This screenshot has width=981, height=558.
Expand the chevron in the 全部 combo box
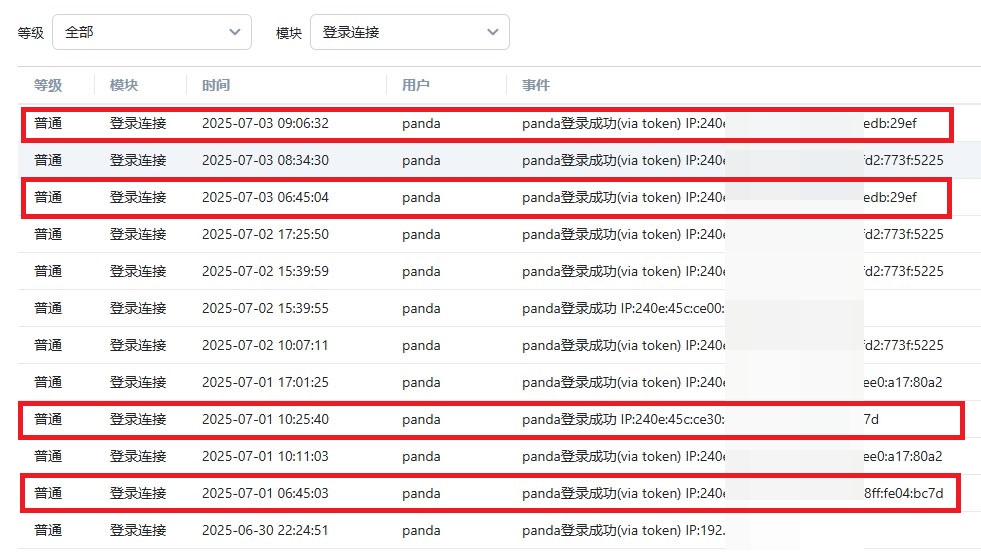point(235,32)
